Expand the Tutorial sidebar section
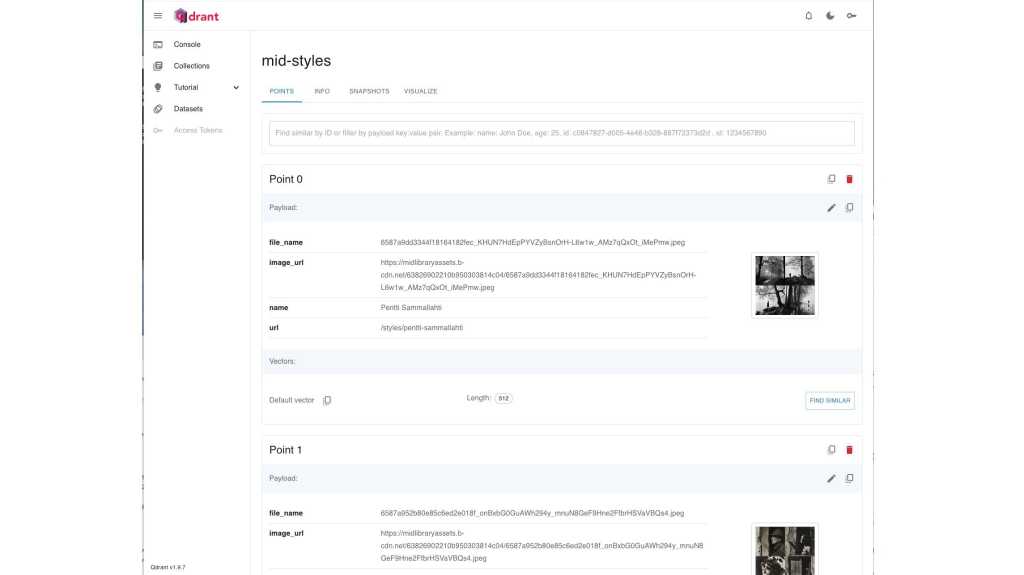 click(x=236, y=88)
